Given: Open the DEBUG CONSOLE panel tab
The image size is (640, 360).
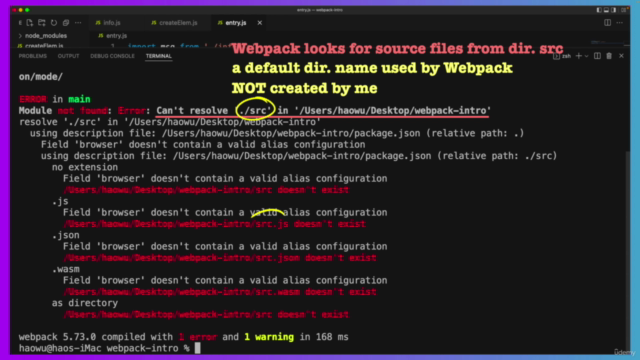Looking at the screenshot, I should [112, 56].
